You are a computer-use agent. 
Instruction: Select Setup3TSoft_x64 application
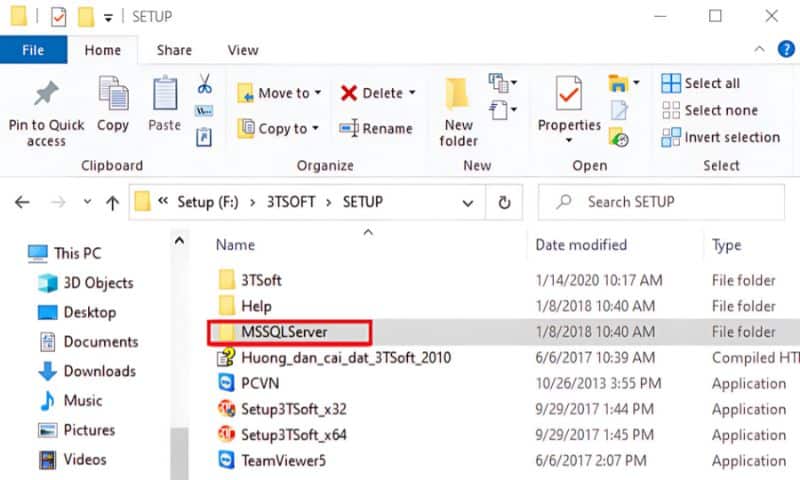click(x=282, y=435)
